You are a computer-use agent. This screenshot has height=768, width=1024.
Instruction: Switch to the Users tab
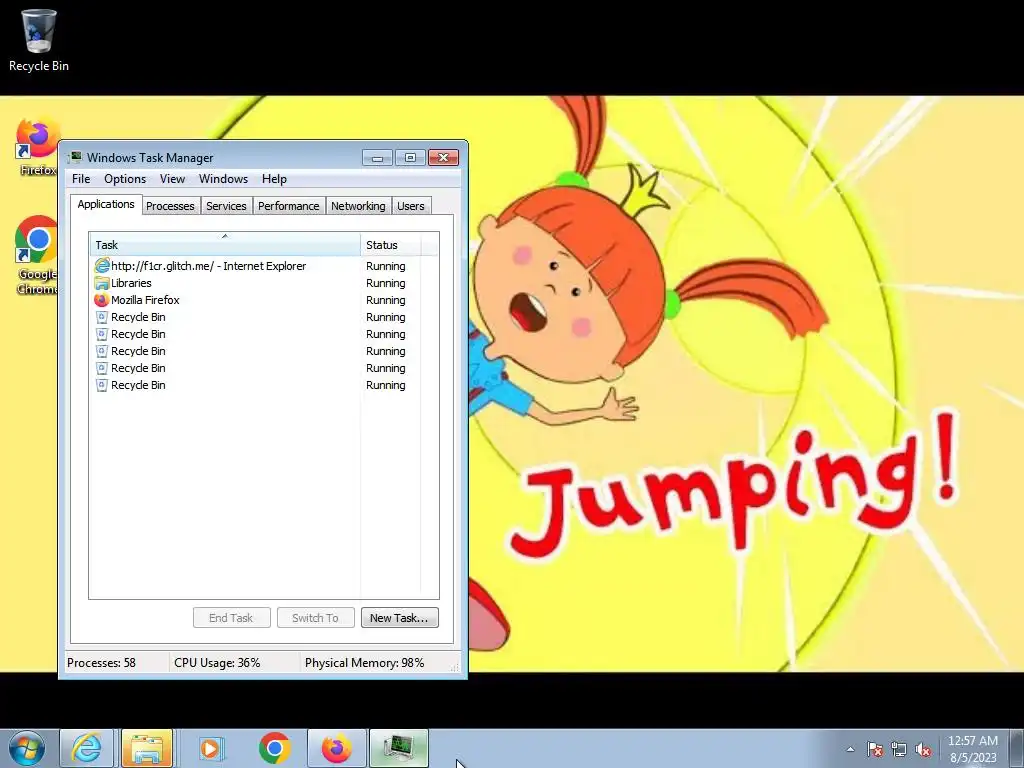point(411,206)
